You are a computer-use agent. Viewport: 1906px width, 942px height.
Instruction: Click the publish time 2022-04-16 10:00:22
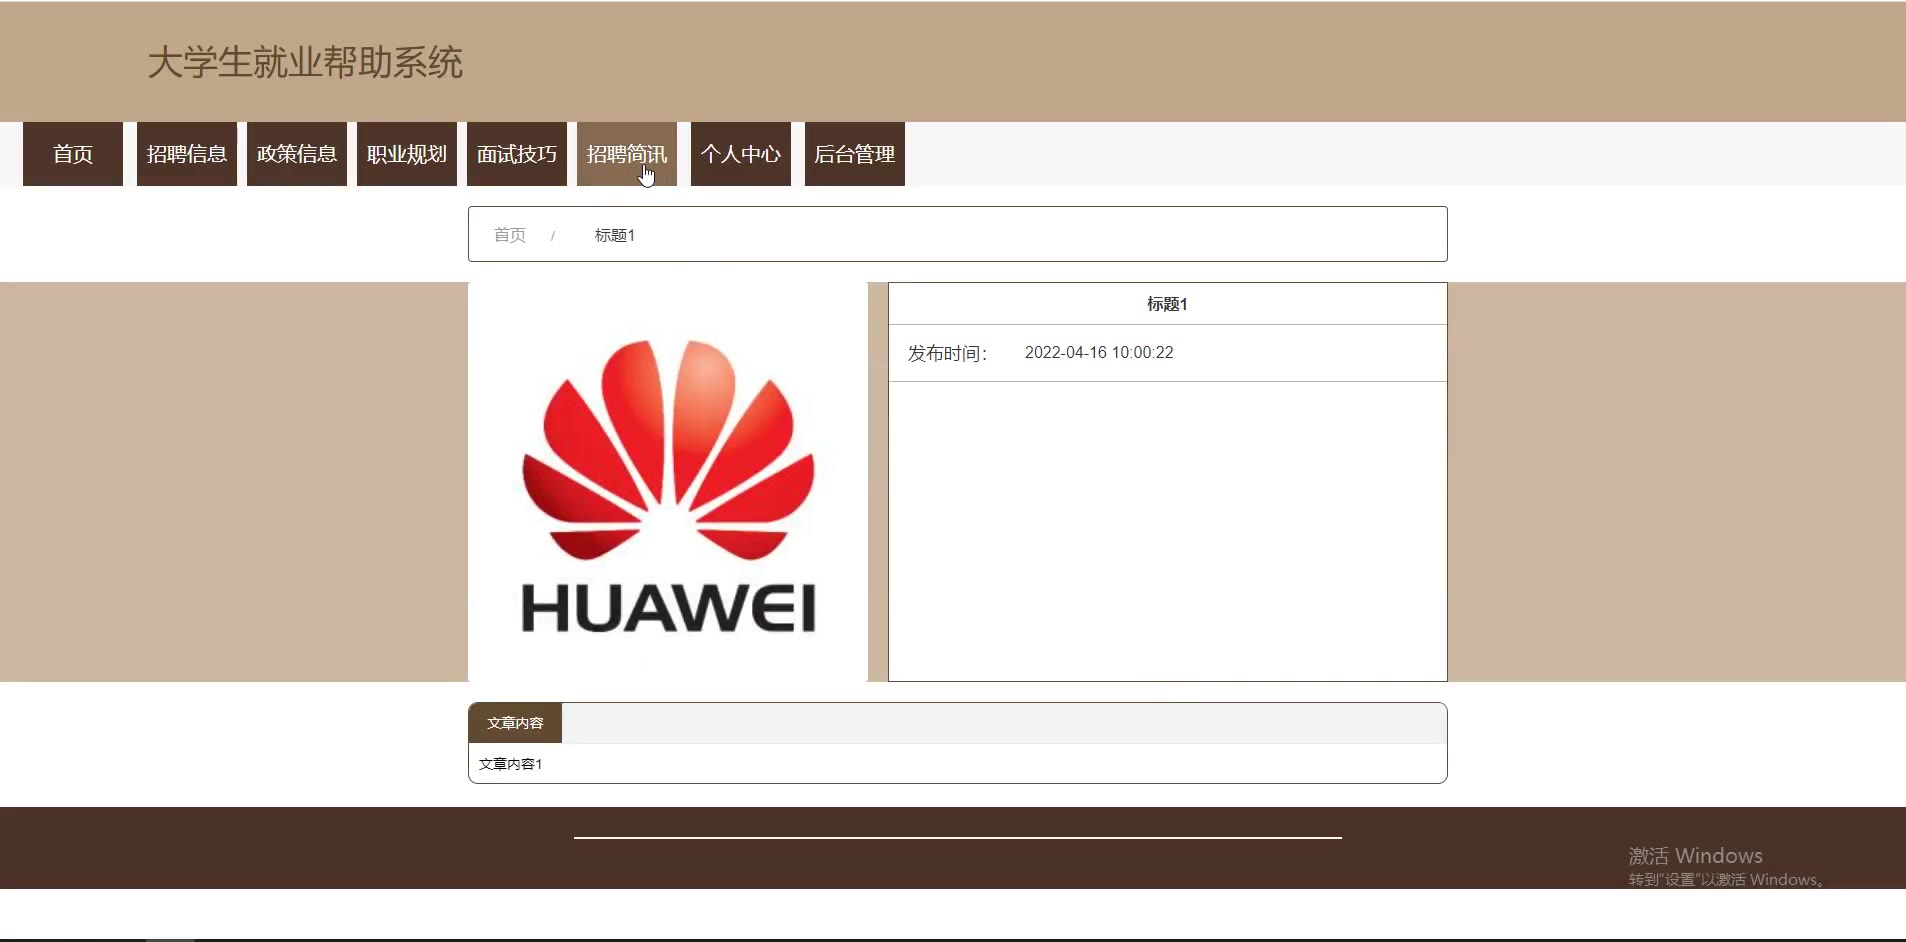(x=1099, y=352)
